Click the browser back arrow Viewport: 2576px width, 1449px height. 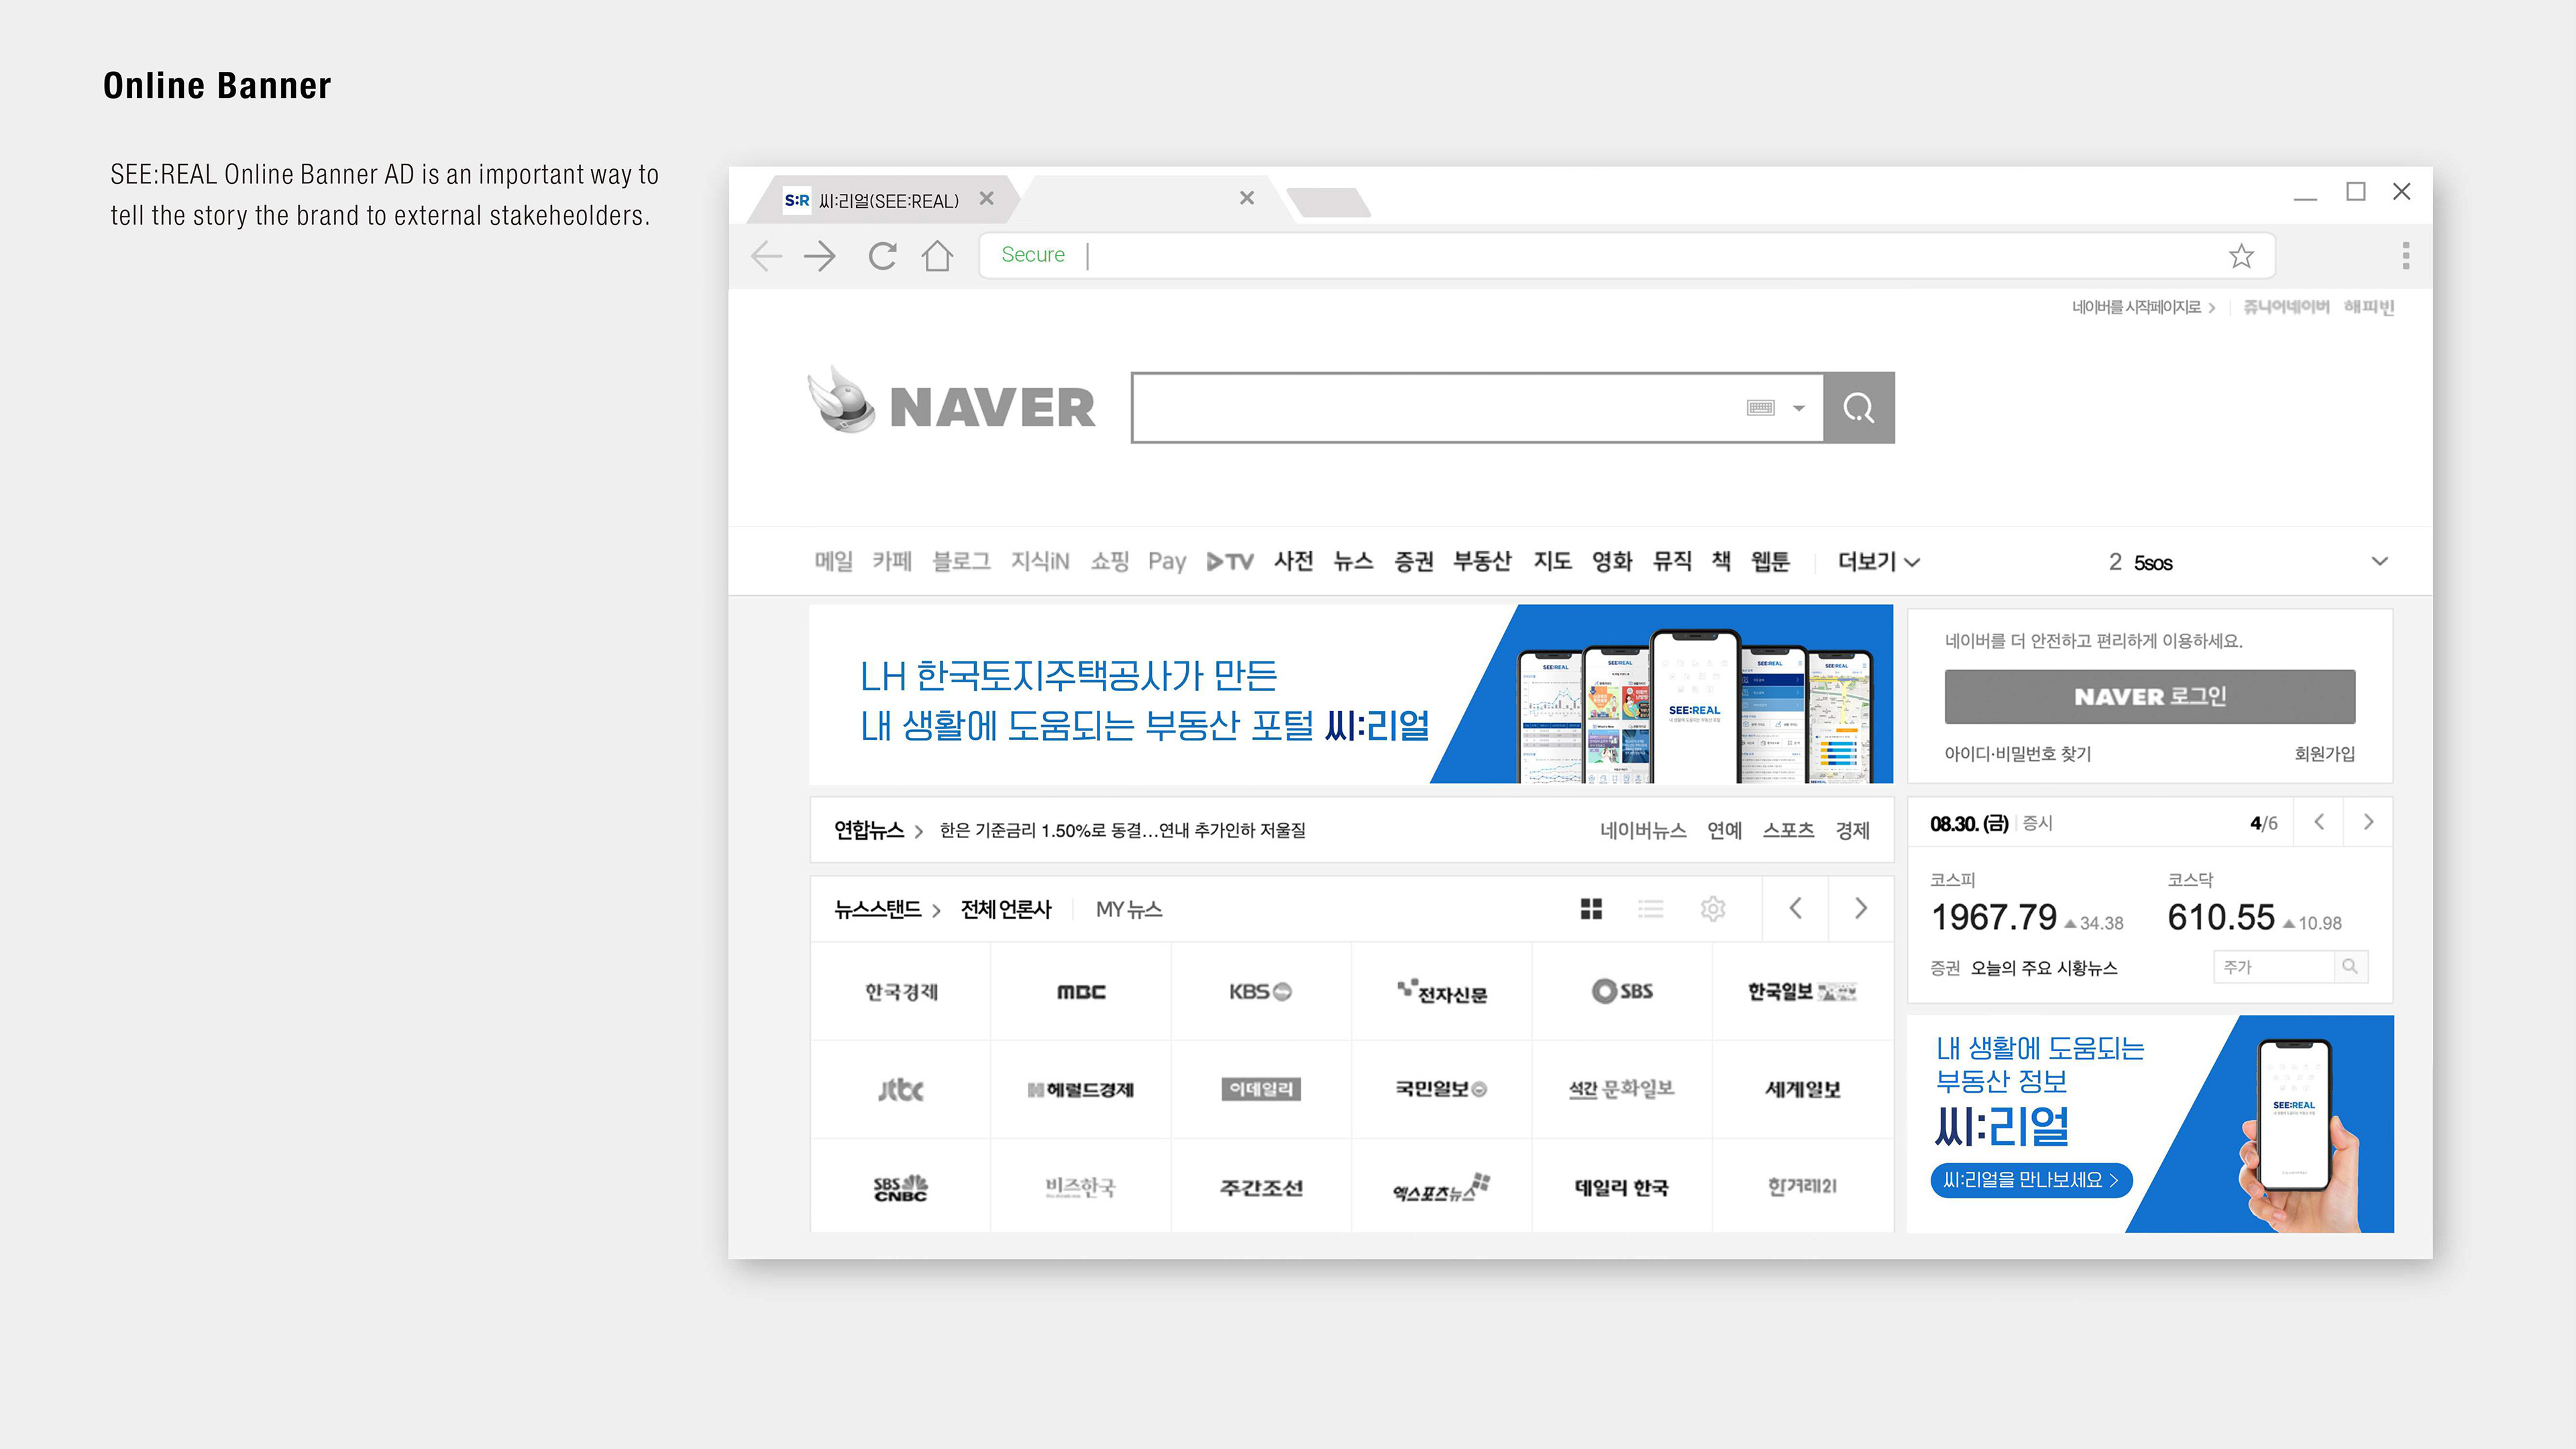pyautogui.click(x=766, y=256)
